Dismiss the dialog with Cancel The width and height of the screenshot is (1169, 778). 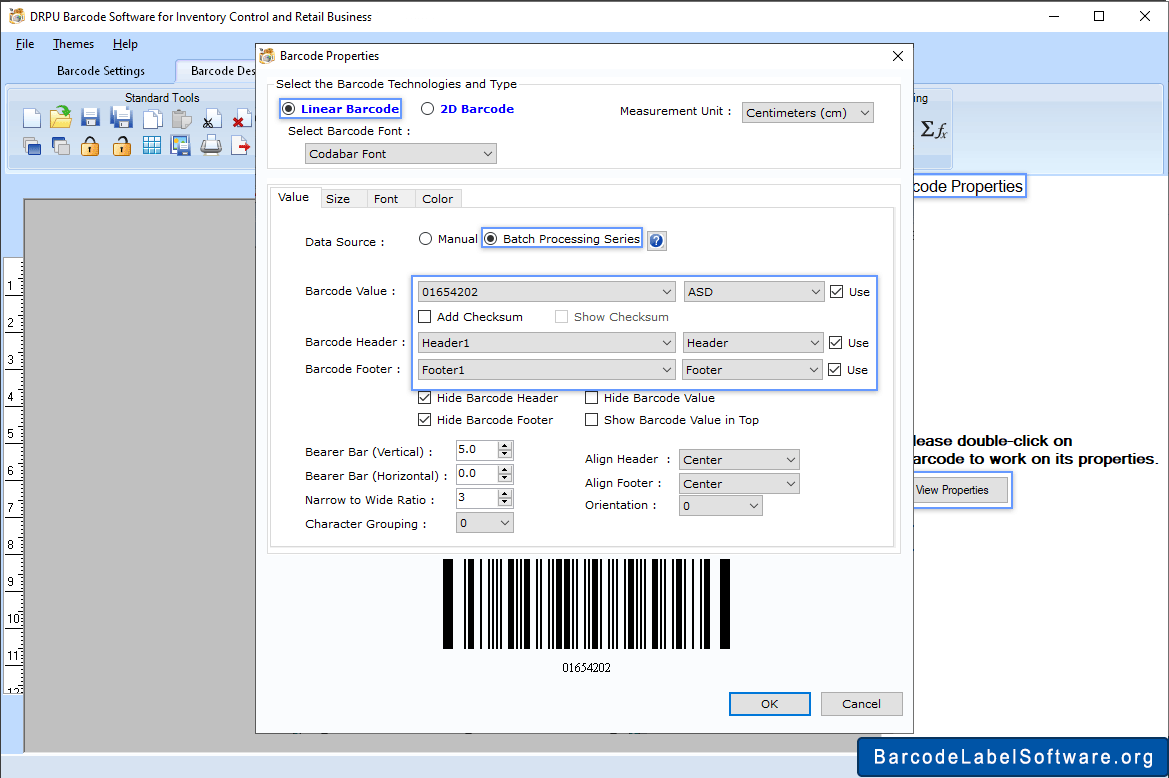pyautogui.click(x=861, y=703)
